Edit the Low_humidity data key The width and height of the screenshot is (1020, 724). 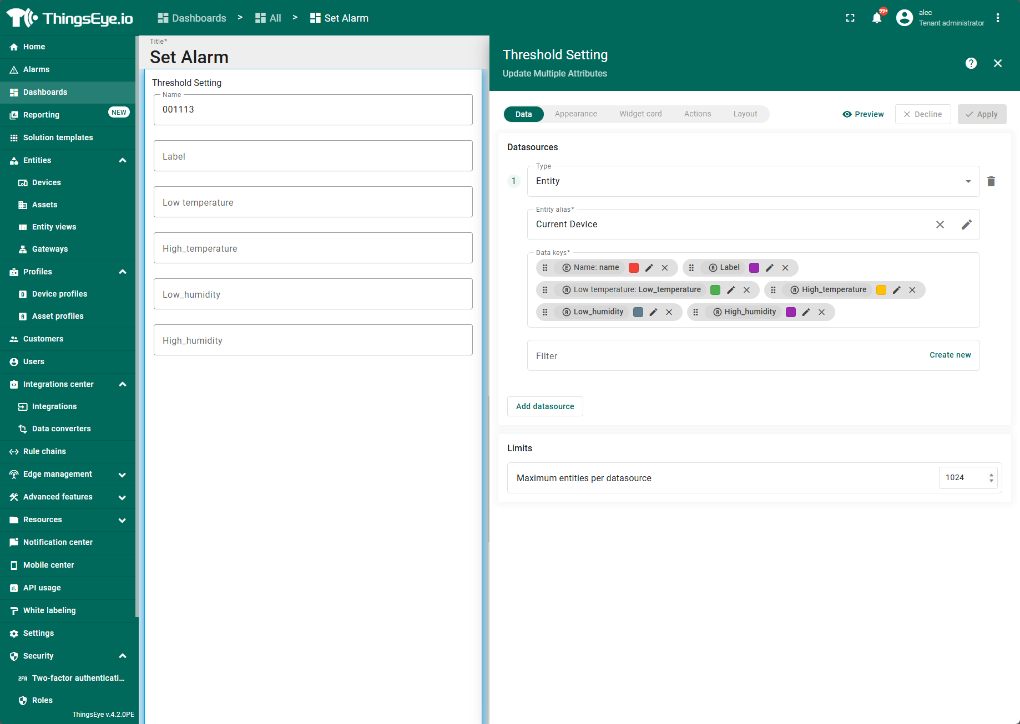pyautogui.click(x=653, y=312)
